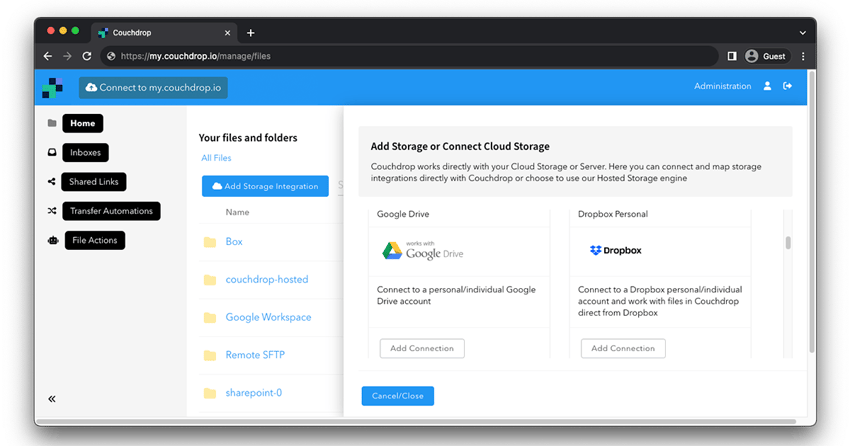Open the Remote SFTP folder
This screenshot has width=850, height=446.
[x=255, y=355]
